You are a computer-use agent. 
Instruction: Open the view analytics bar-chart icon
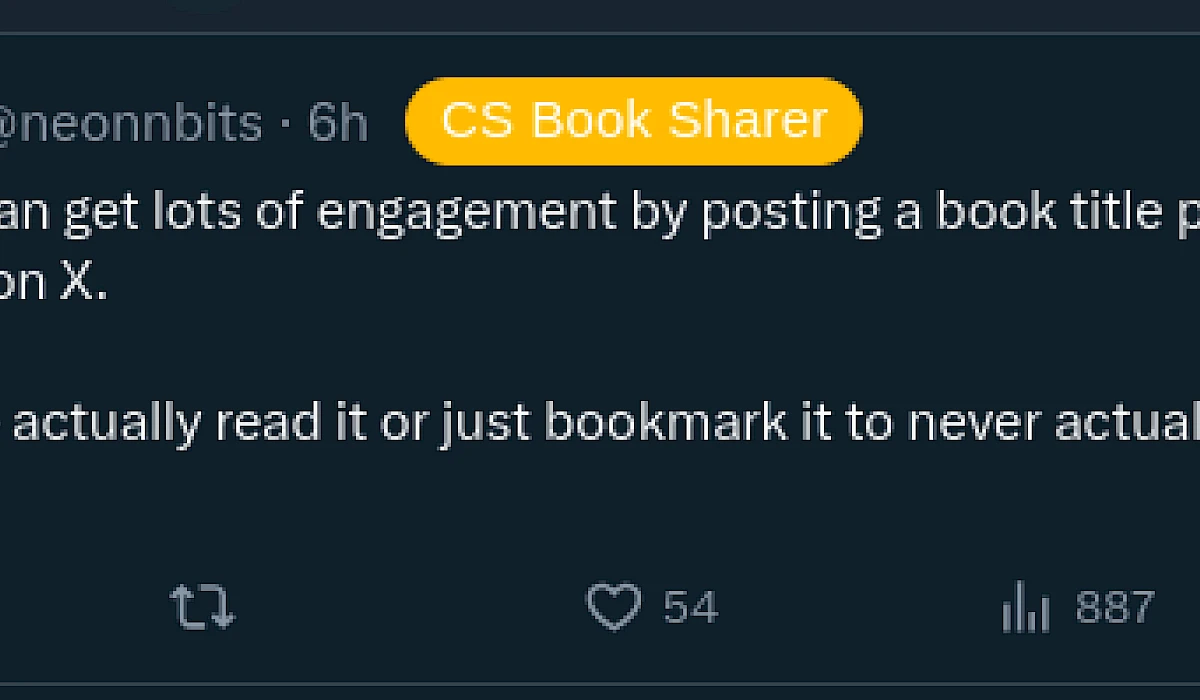(x=1026, y=608)
